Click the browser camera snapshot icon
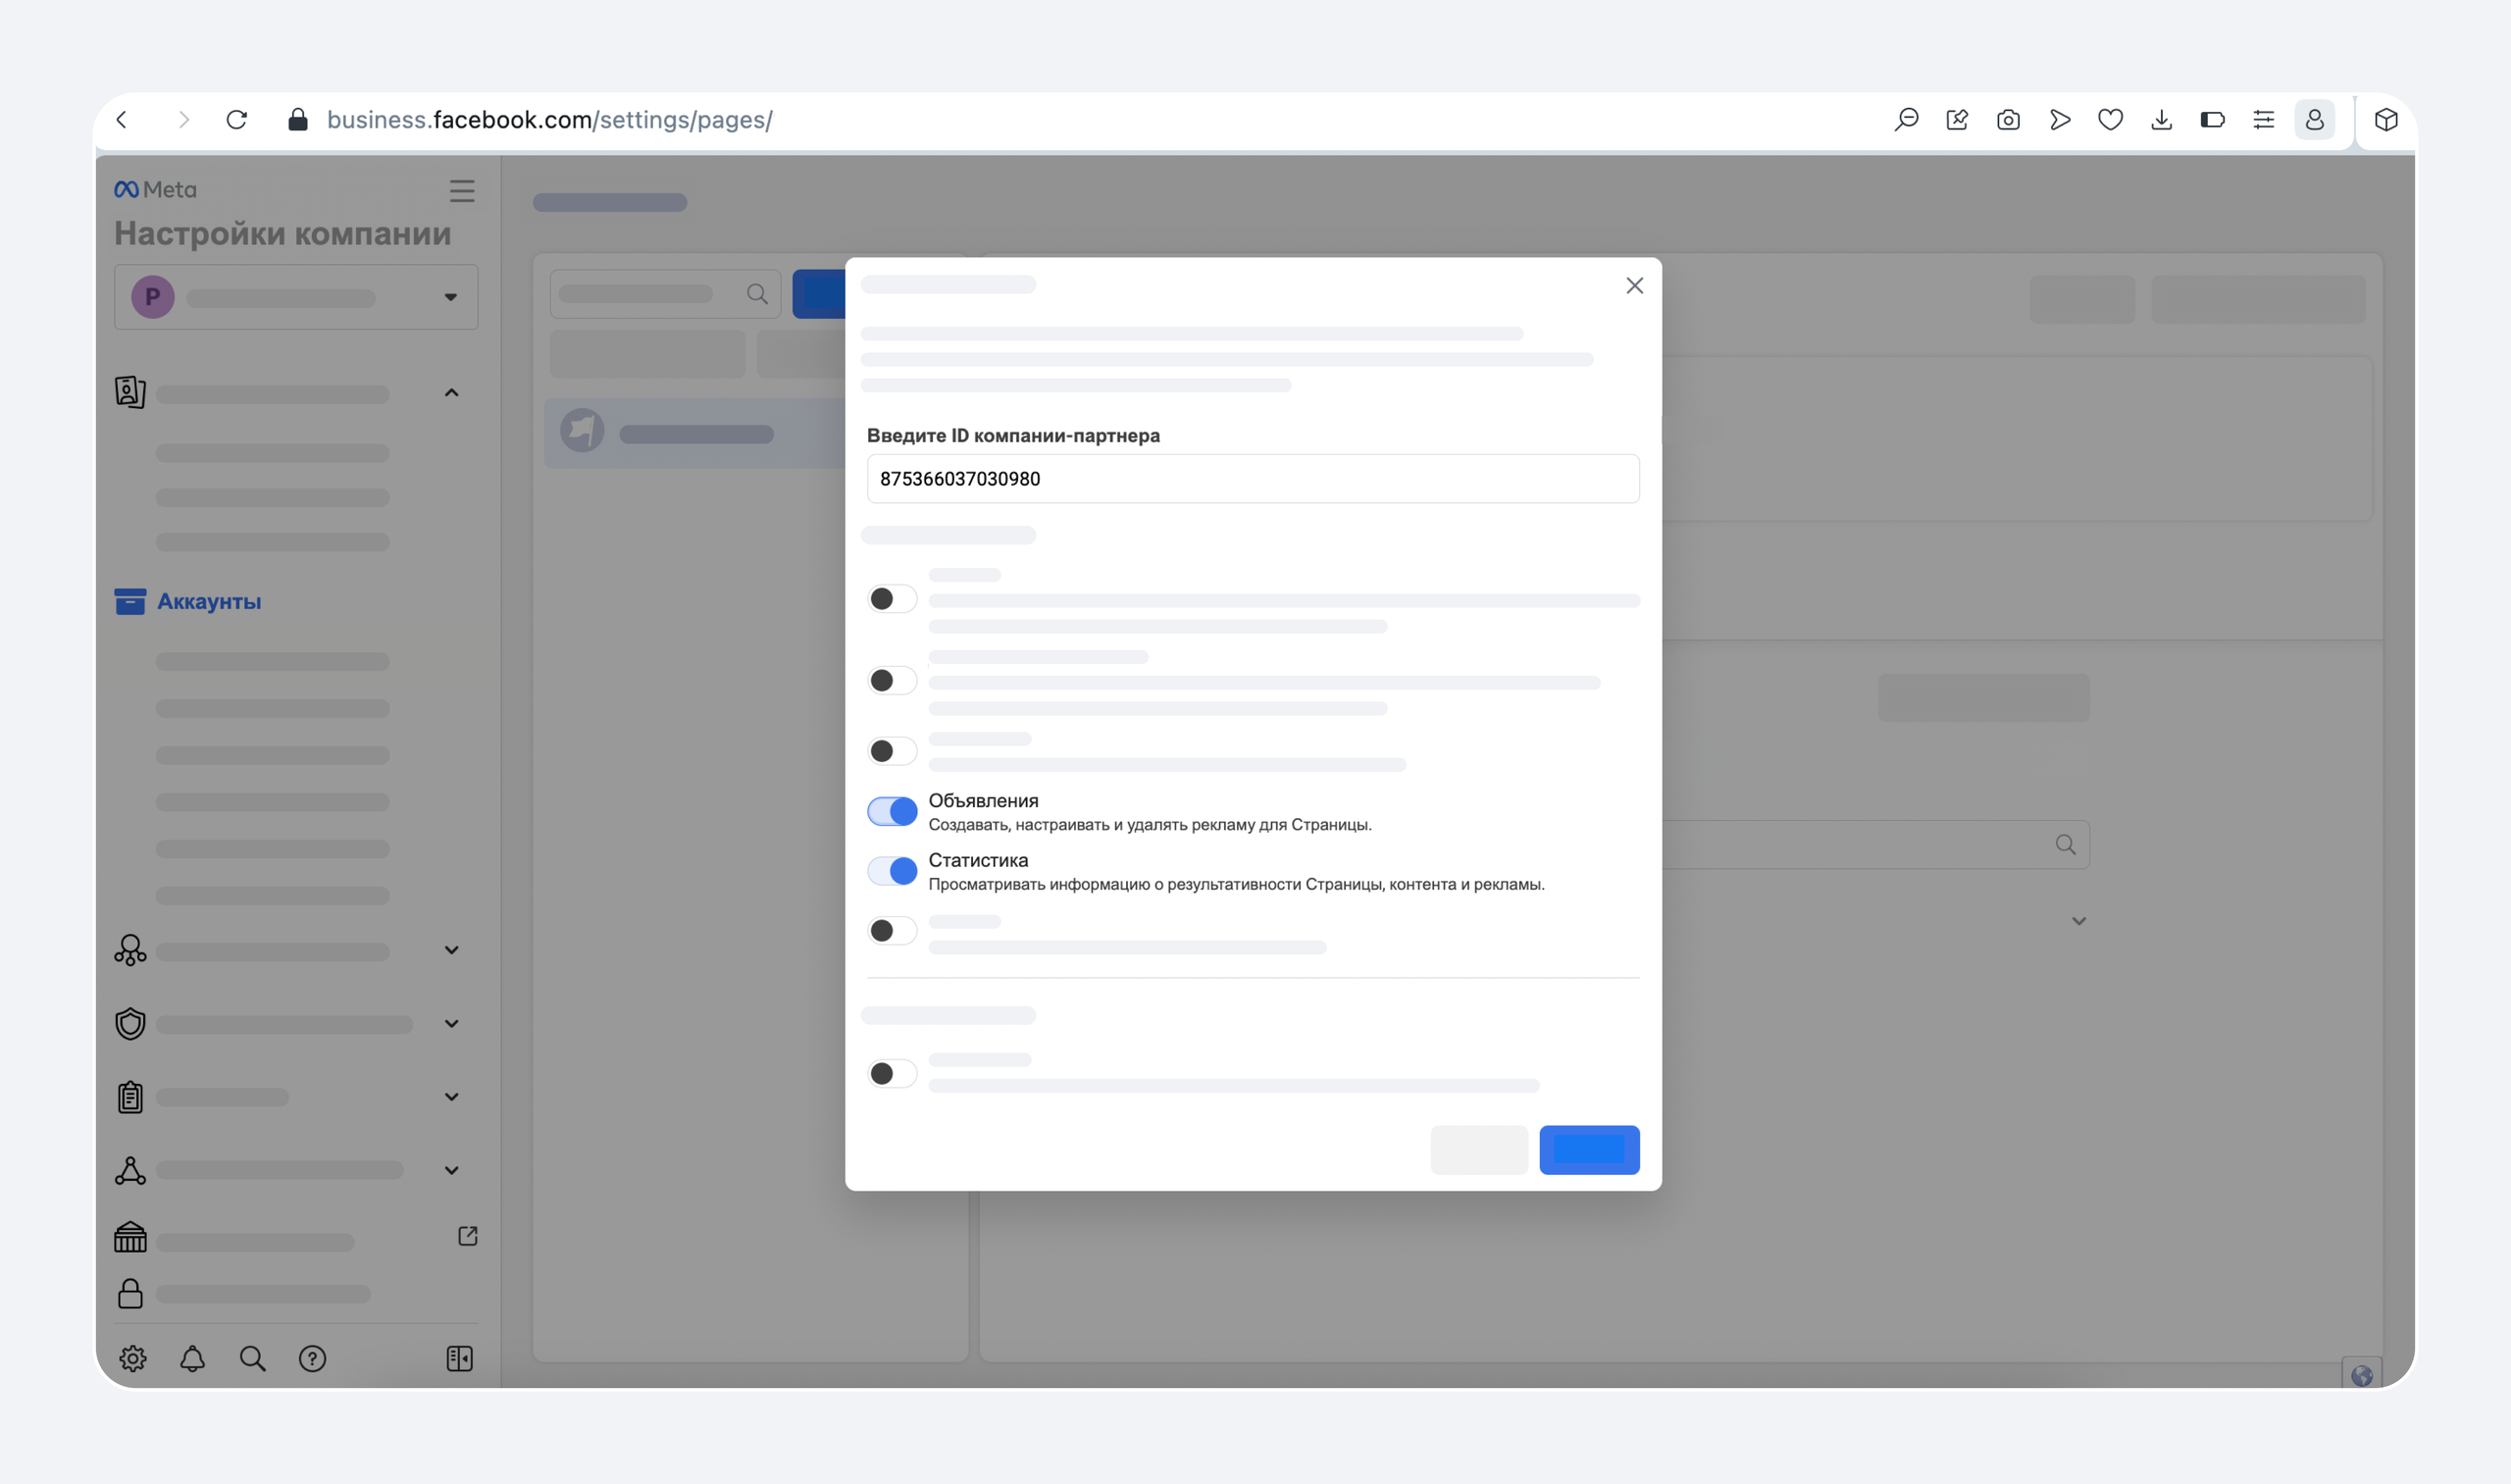2511x1484 pixels. click(x=2008, y=120)
